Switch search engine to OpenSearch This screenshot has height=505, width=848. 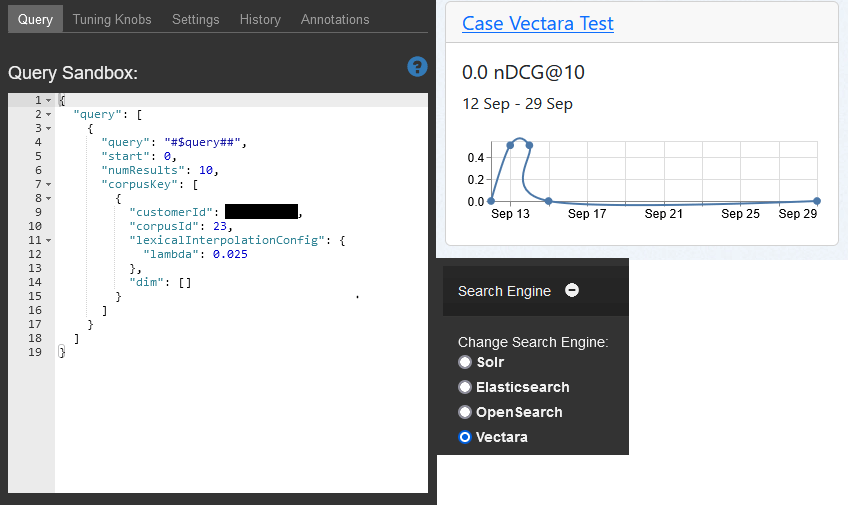click(464, 412)
